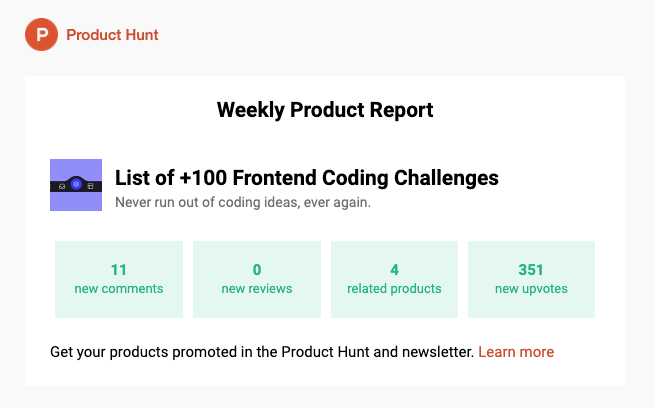Image resolution: width=655 pixels, height=408 pixels.
Task: Click the 'Never run out of coding ideas' tagline
Action: (243, 203)
